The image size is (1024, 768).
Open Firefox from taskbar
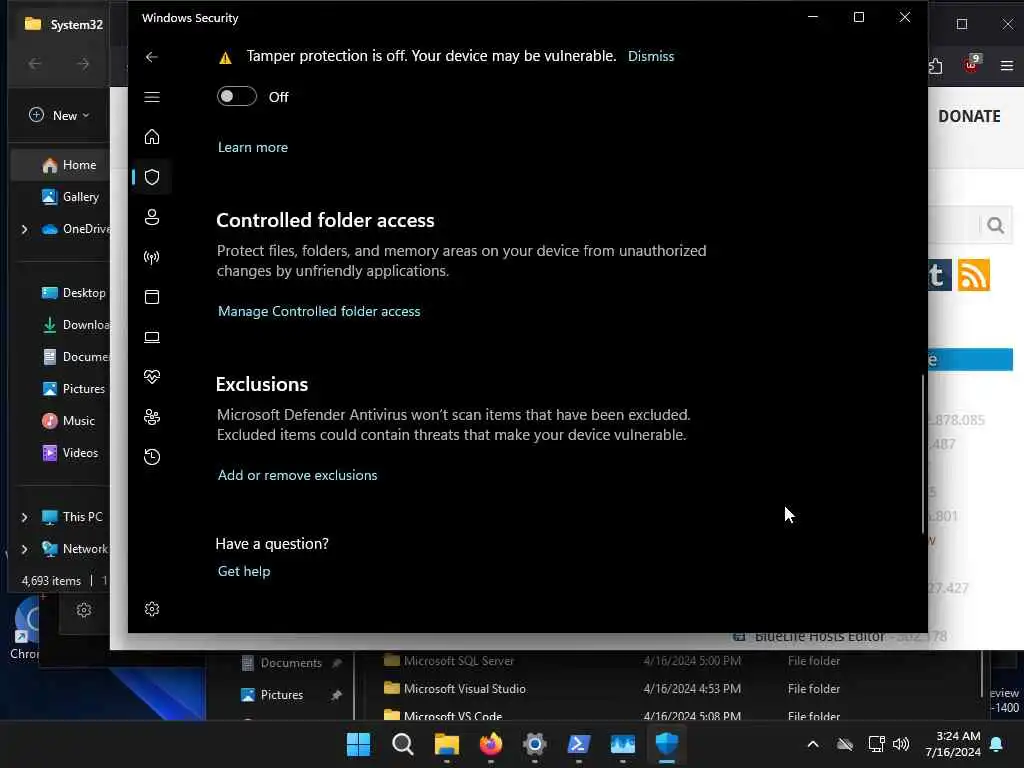[490, 744]
